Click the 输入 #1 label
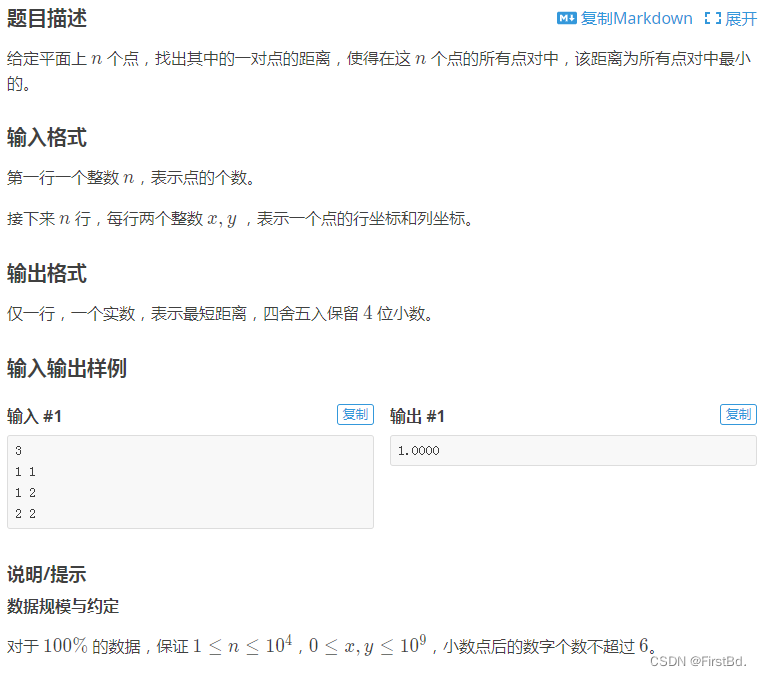Screen dimensions: 761x676 (x=34, y=416)
